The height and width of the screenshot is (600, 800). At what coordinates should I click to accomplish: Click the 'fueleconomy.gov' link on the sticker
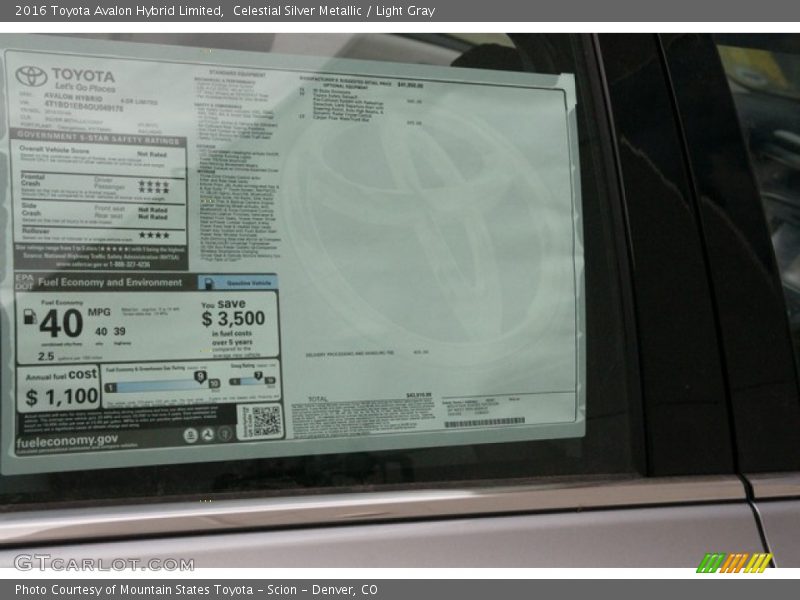(x=67, y=441)
